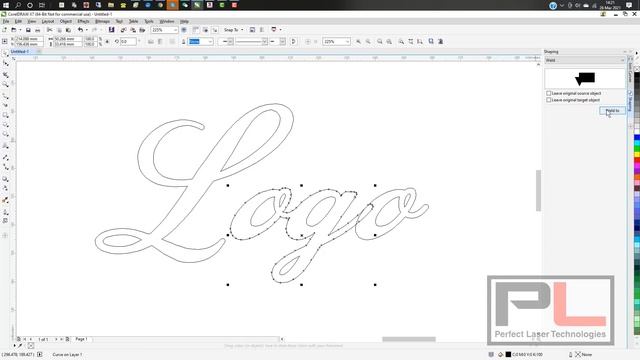This screenshot has height=360, width=640.
Task: Open the Object menu
Action: (x=66, y=21)
